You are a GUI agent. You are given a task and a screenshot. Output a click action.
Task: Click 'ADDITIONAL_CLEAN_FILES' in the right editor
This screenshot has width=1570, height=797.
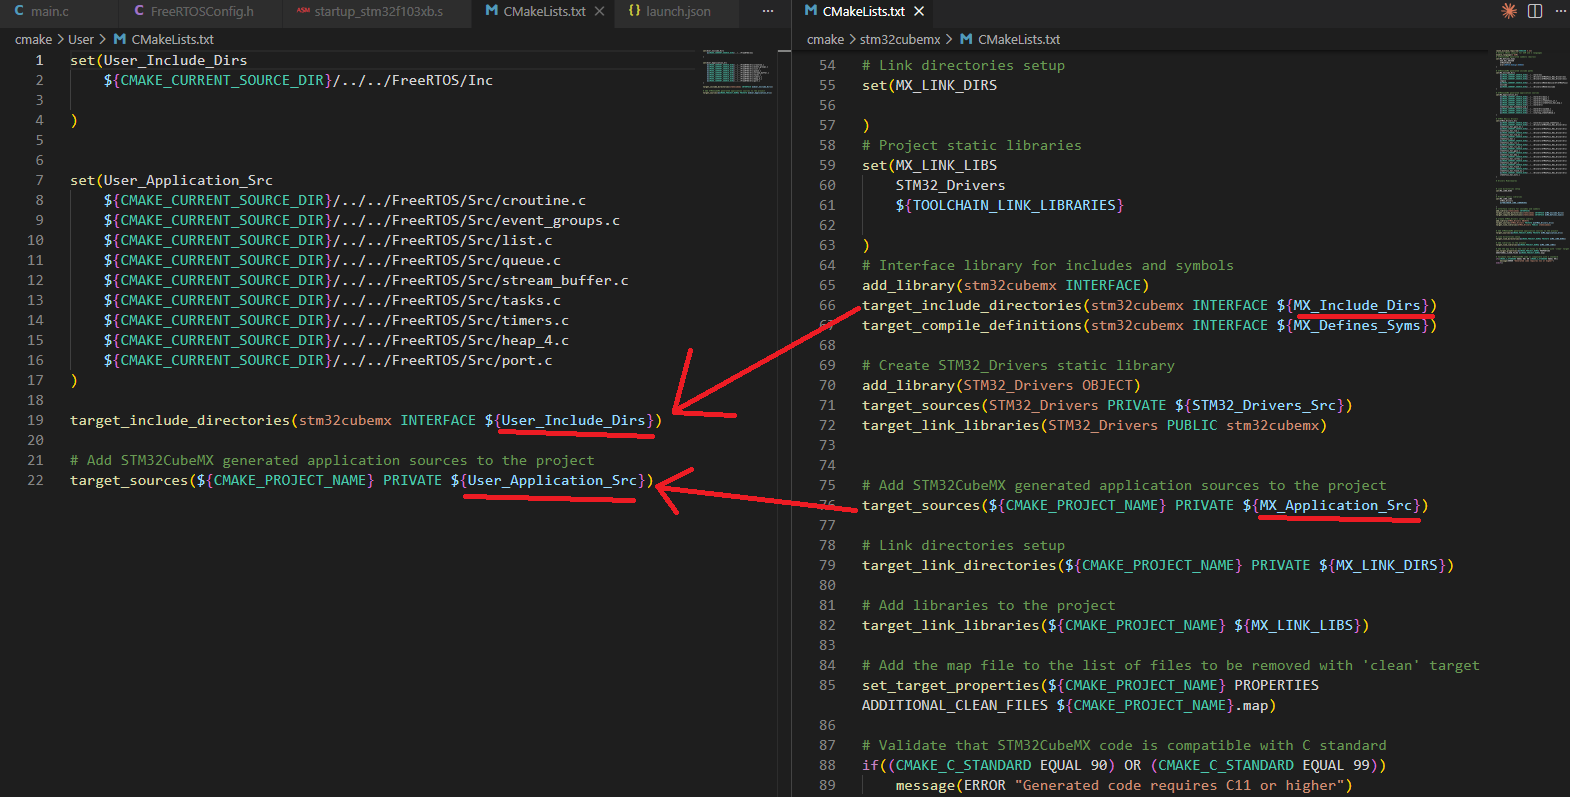click(x=955, y=705)
